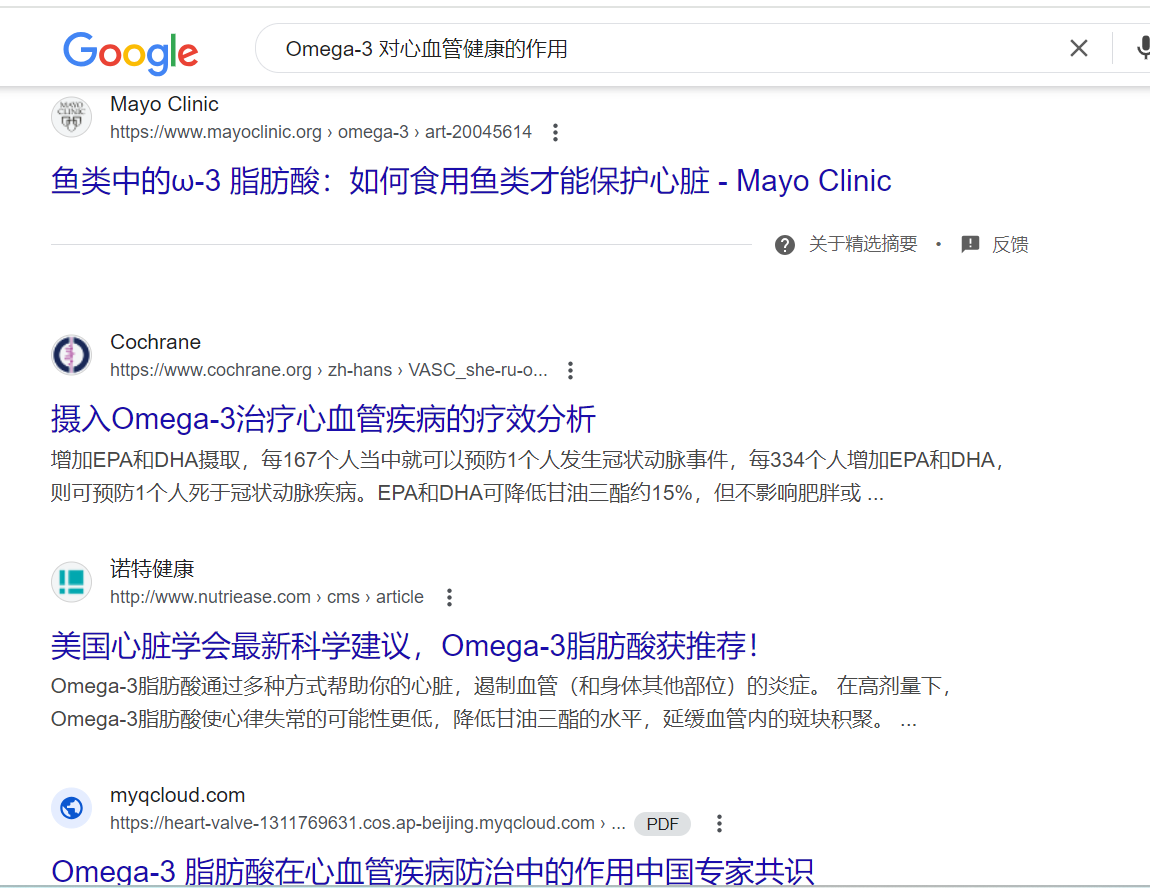Start voice search with the microphone icon
The image size is (1150, 888).
(x=1142, y=48)
